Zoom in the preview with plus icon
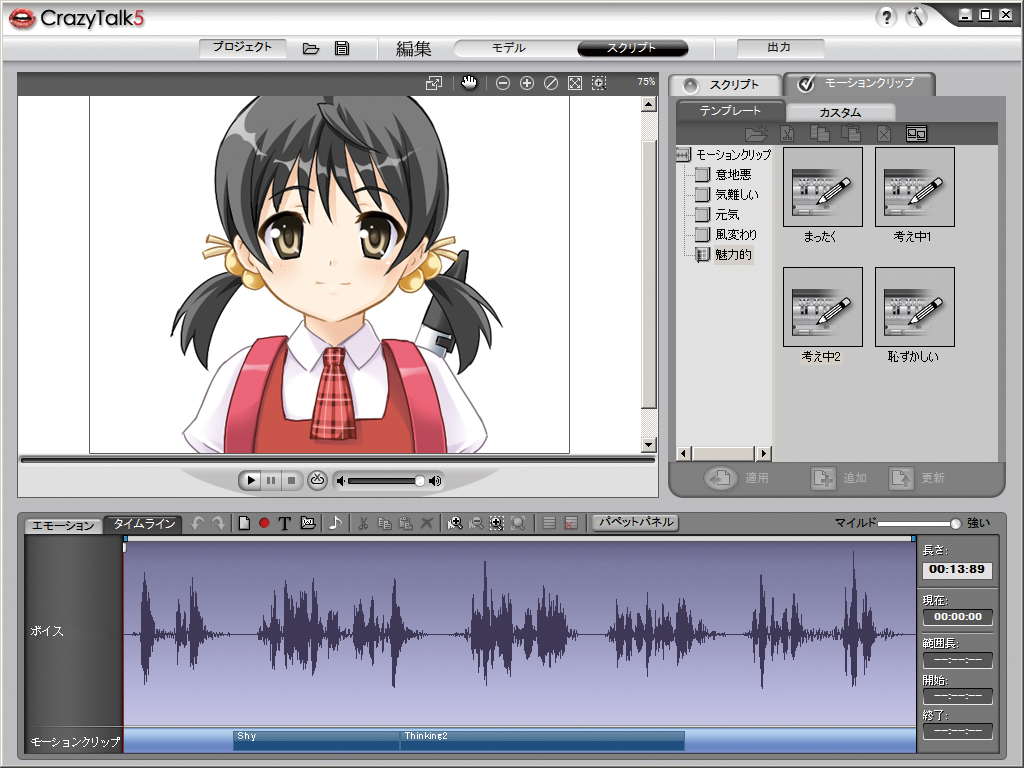Screen dimensions: 1024x768 tap(527, 83)
